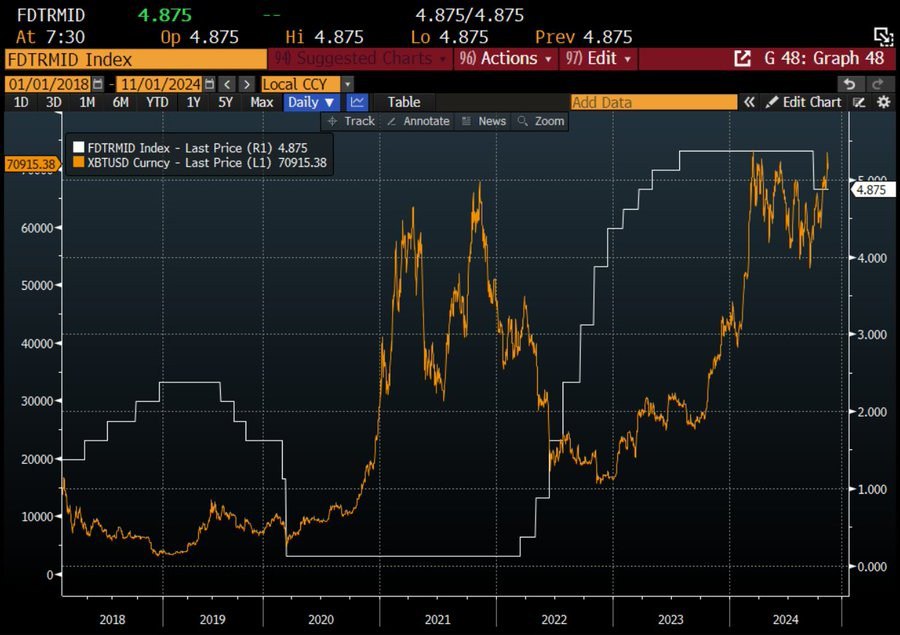
Task: Collapse panel with double-chevron icon
Action: click(748, 102)
